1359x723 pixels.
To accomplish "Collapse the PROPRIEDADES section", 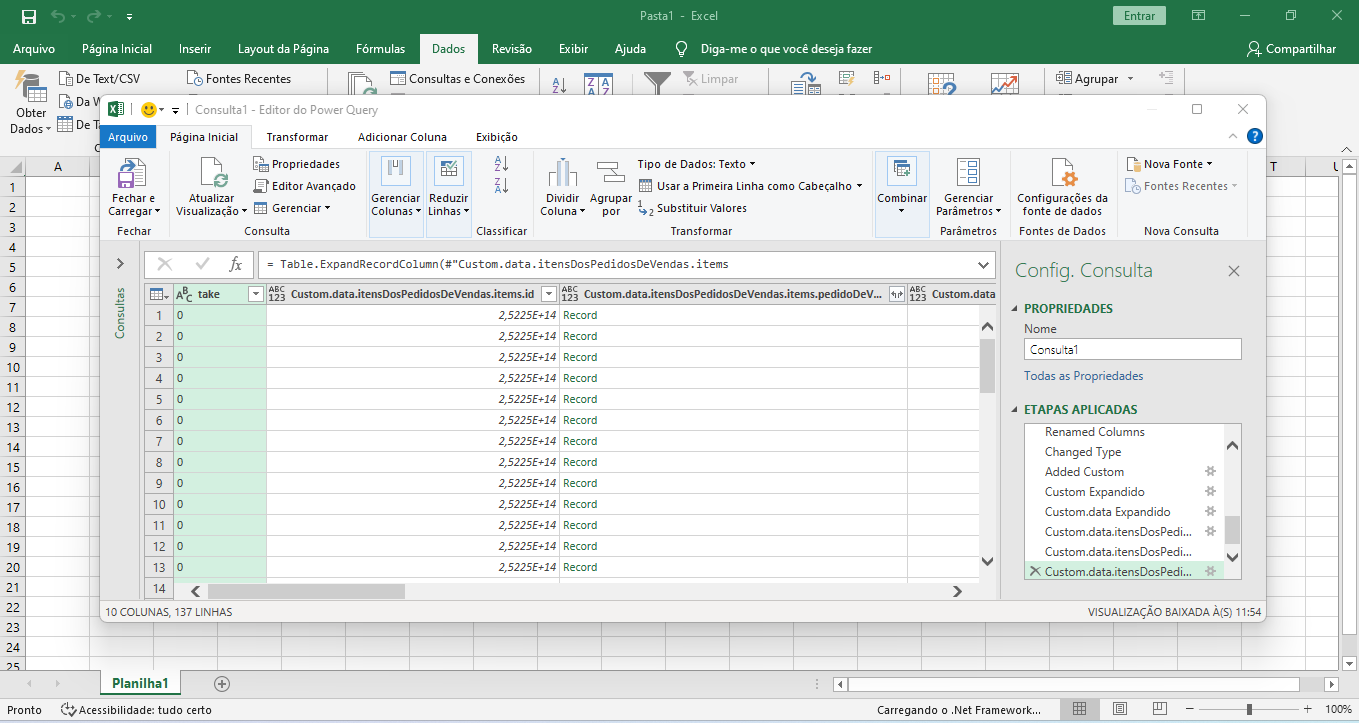I will (x=1016, y=309).
